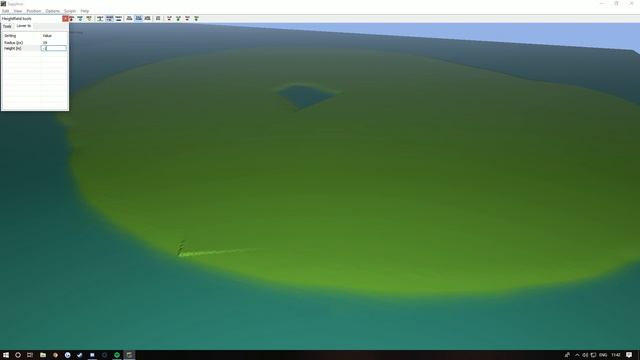The image size is (640, 360).
Task: Click the volume icon in system tray
Action: pos(586,355)
